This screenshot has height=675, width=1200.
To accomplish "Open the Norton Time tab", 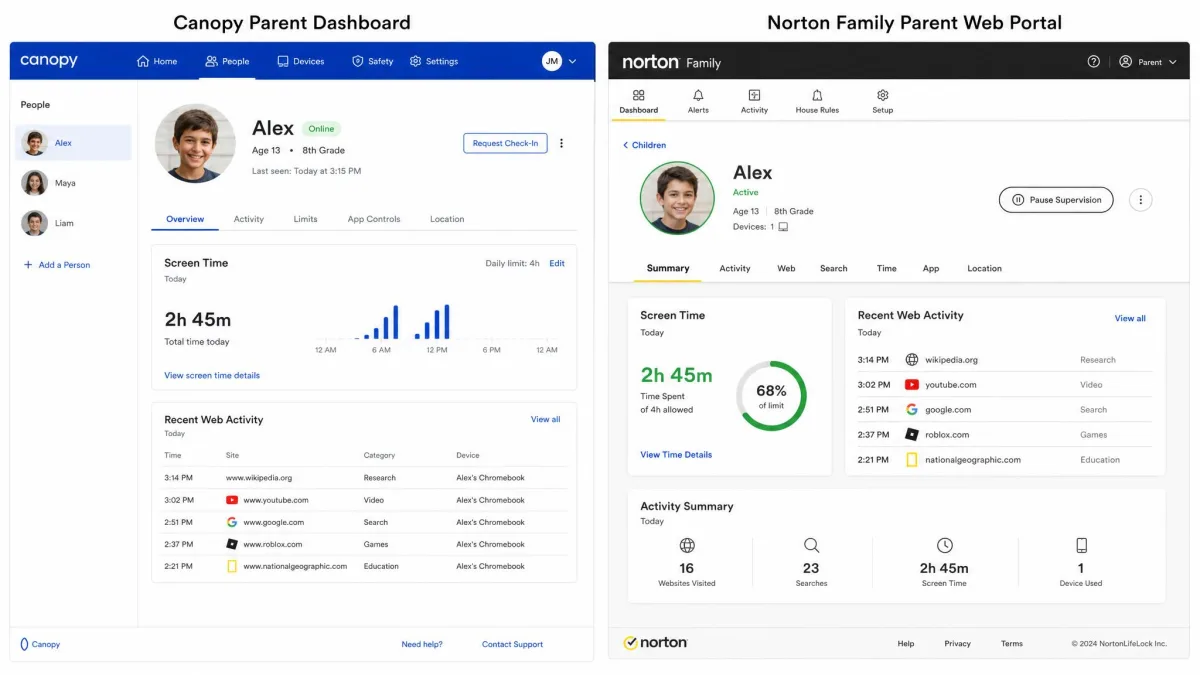I will 886,268.
